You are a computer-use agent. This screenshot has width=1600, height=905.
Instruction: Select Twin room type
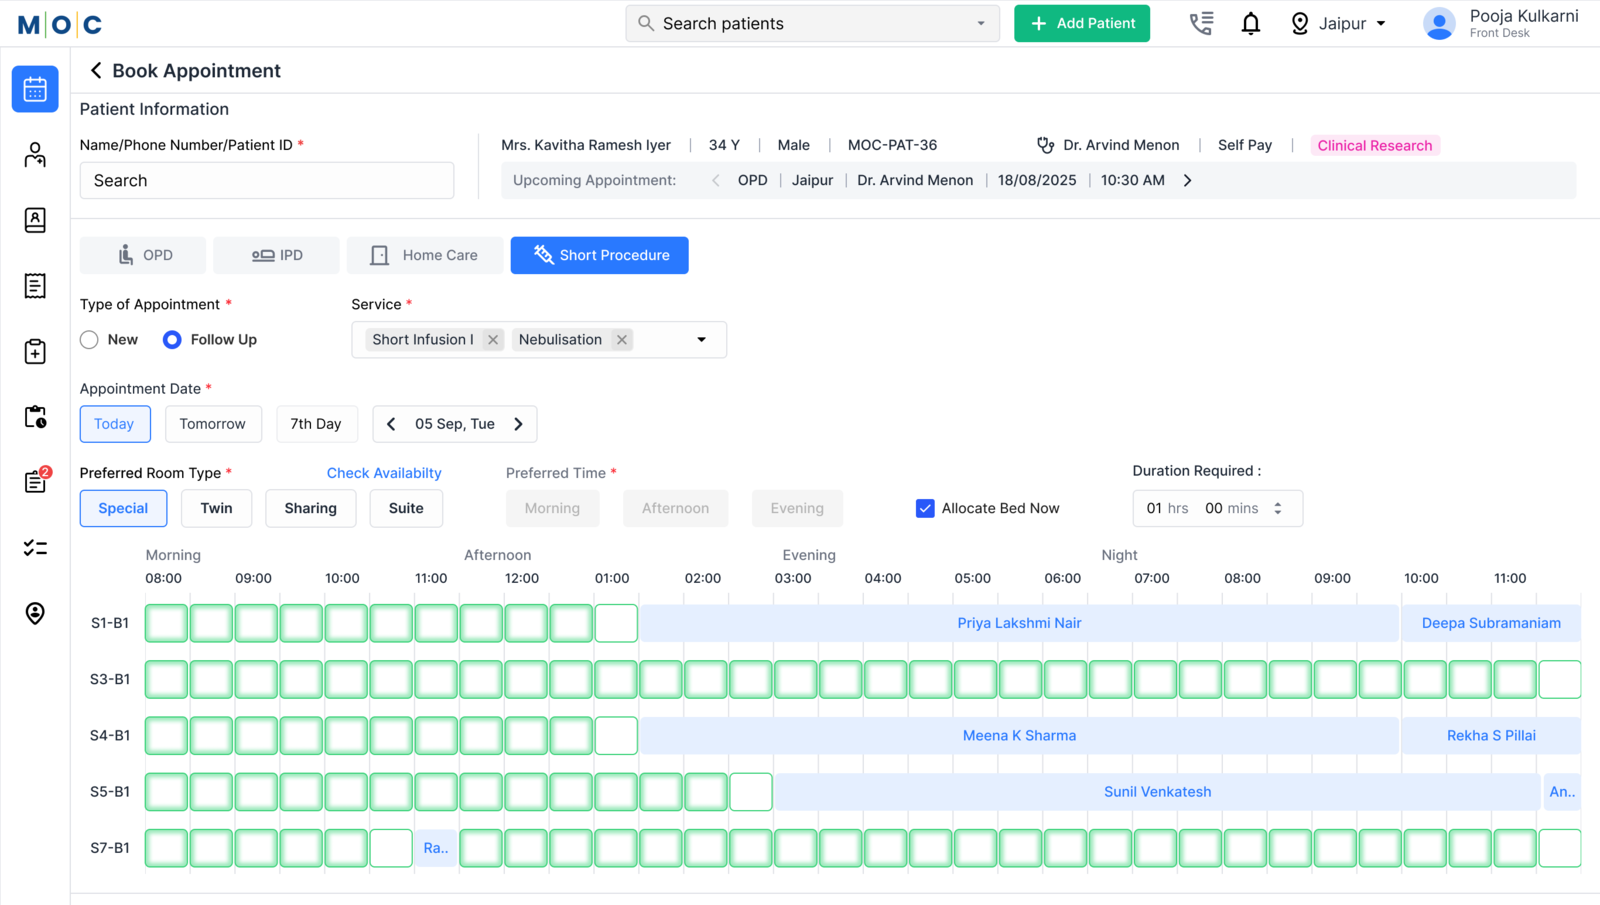(x=216, y=508)
